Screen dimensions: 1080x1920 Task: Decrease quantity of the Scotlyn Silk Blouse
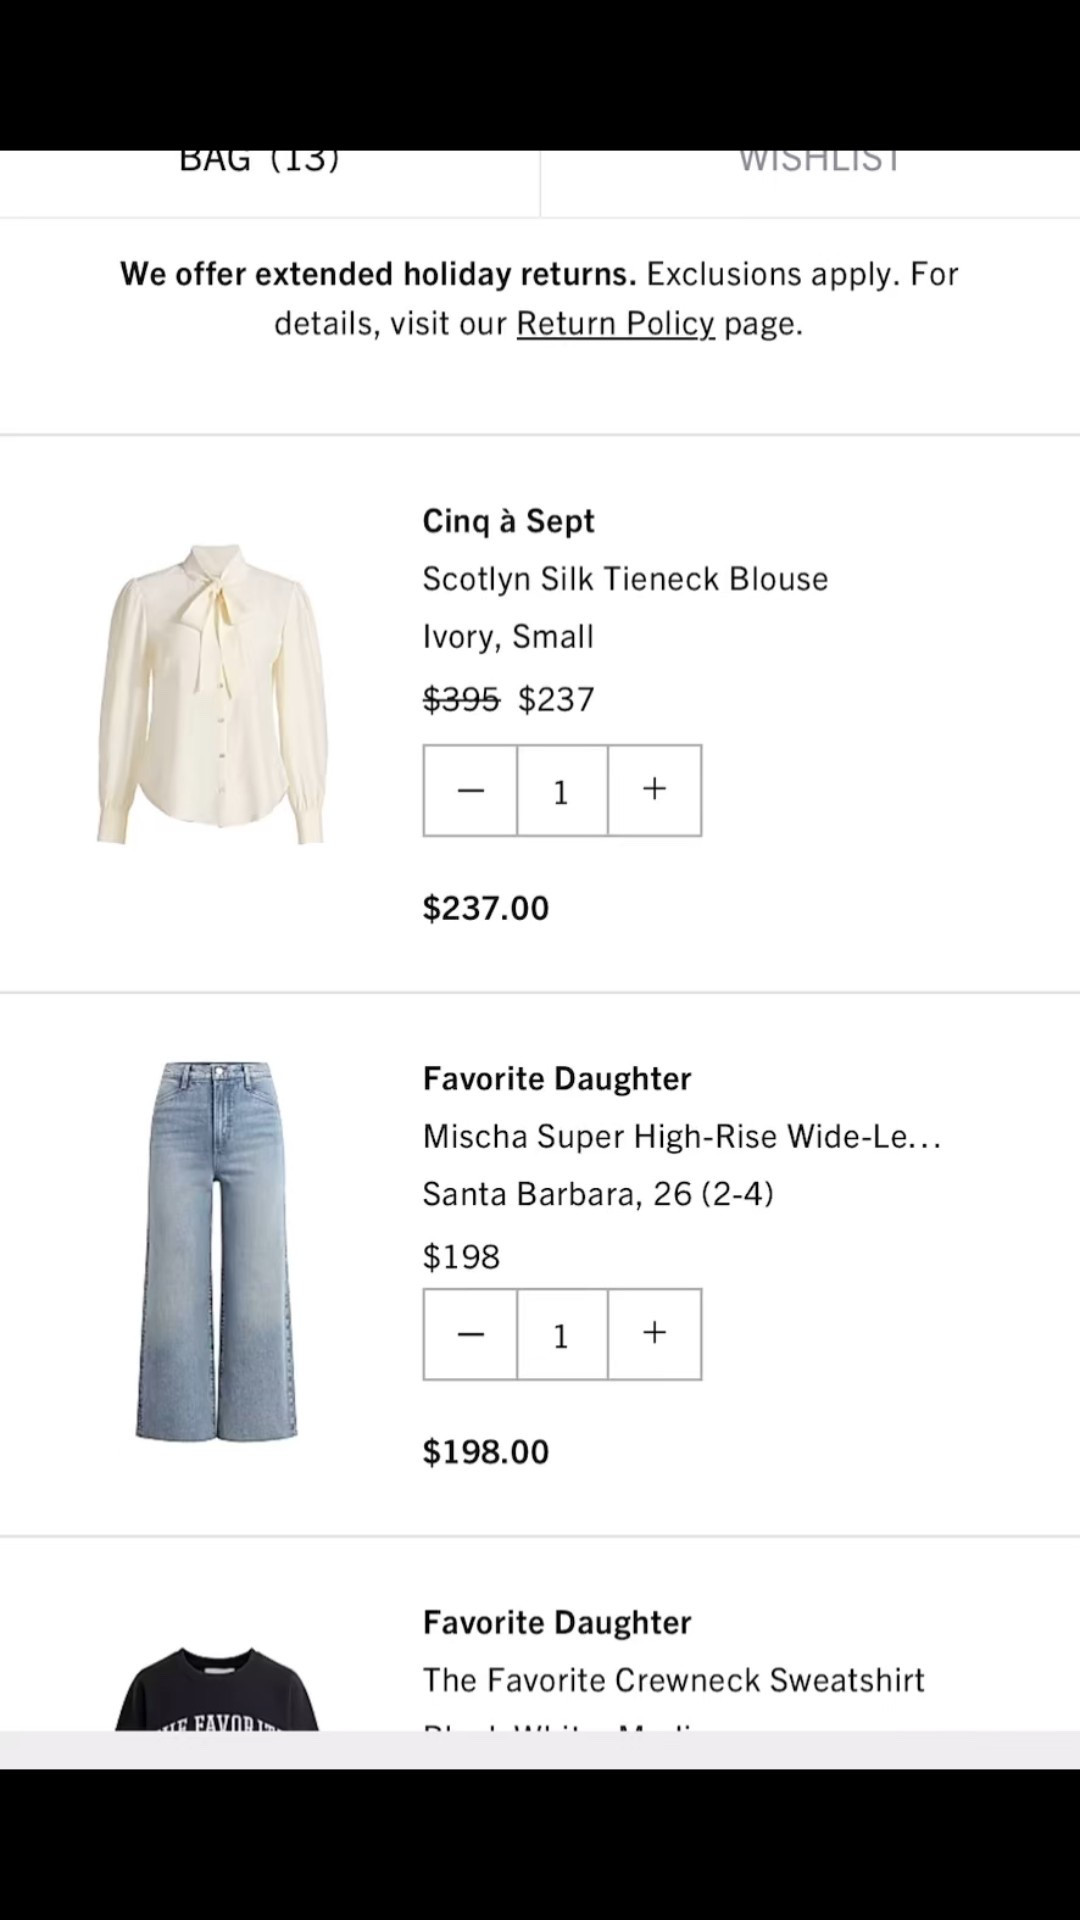(x=470, y=790)
